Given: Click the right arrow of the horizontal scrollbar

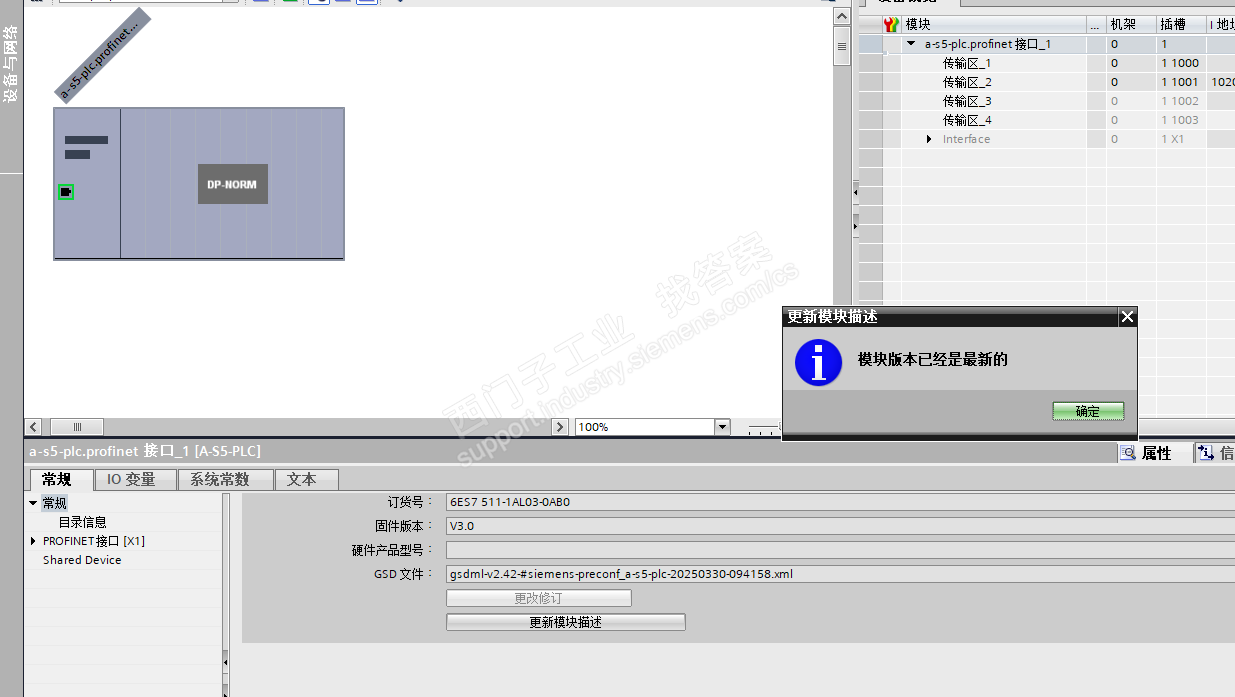Looking at the screenshot, I should click(560, 427).
